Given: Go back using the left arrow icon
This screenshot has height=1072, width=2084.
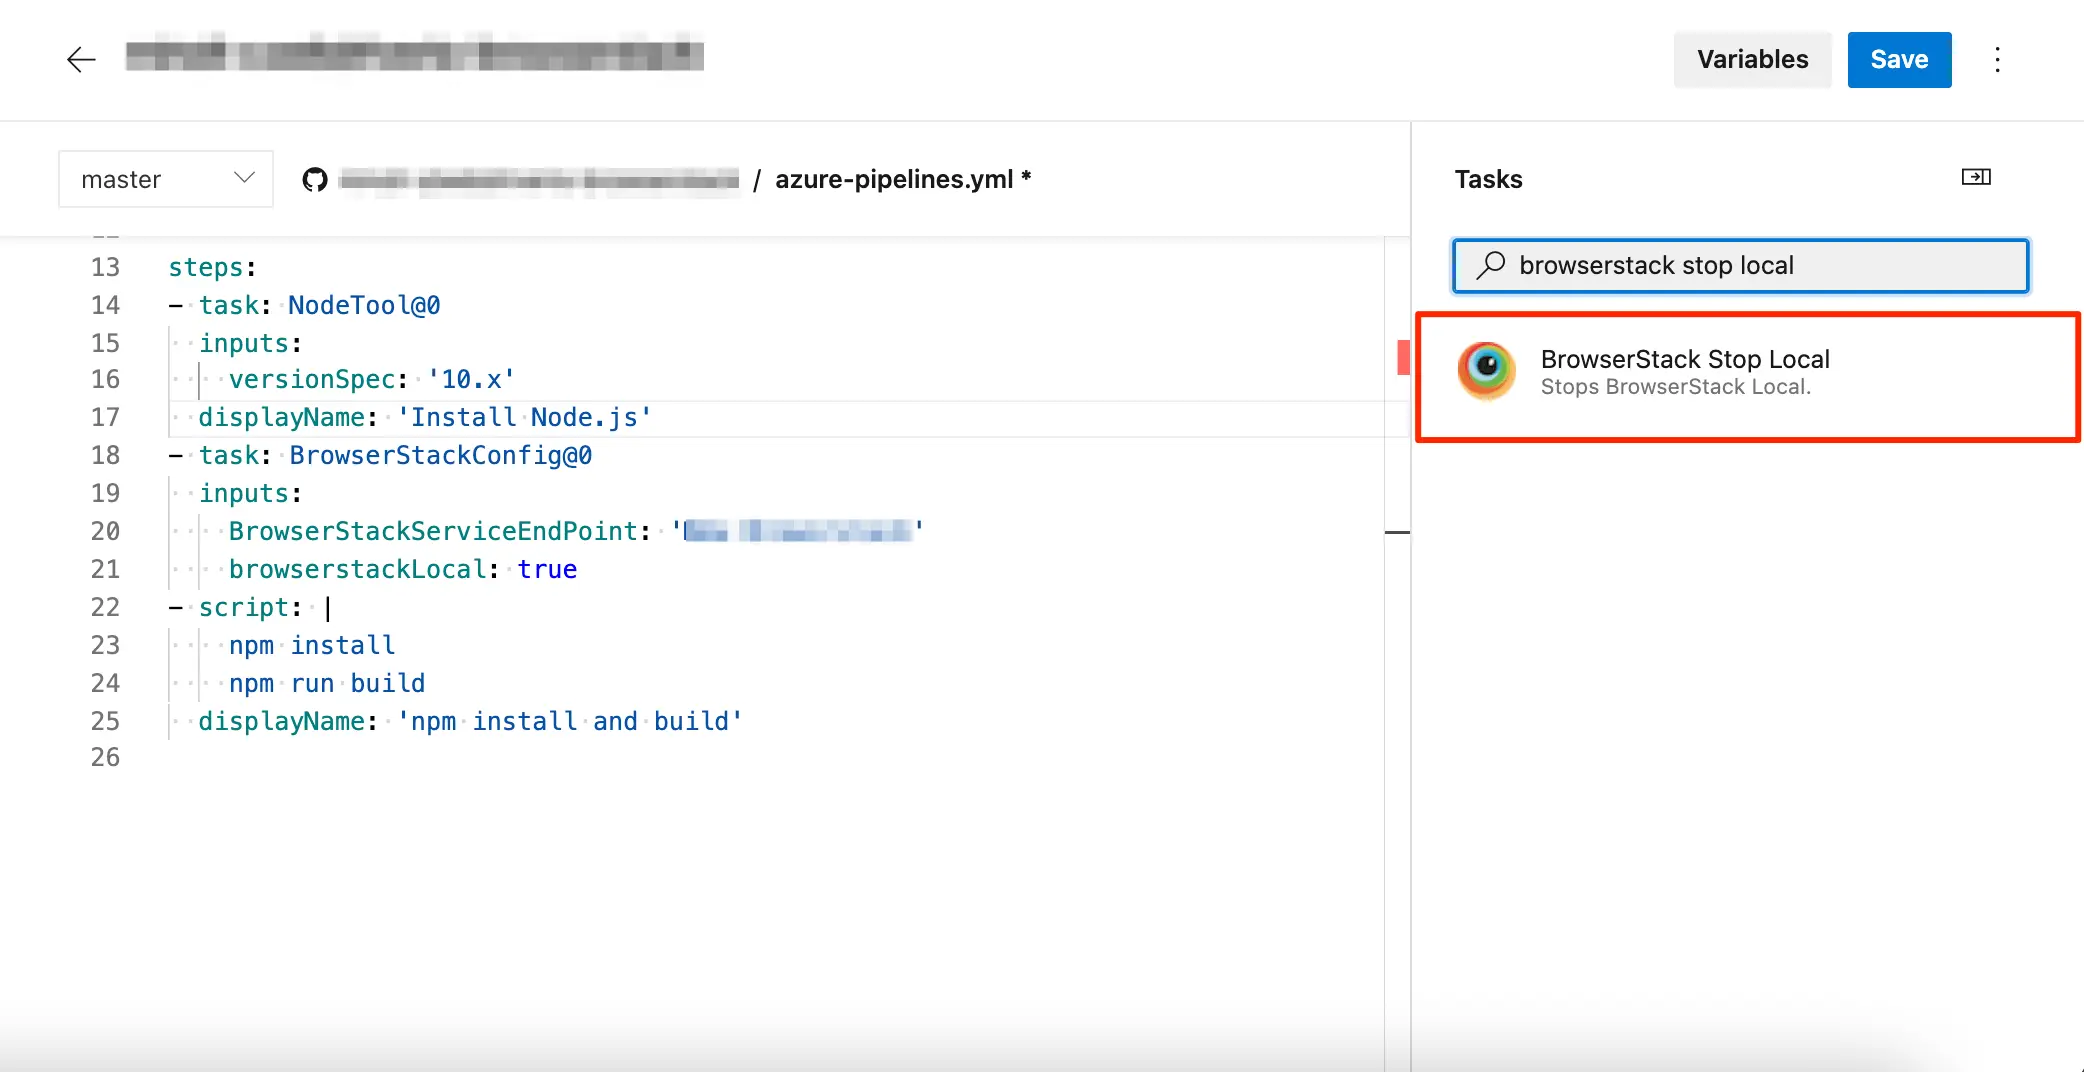Looking at the screenshot, I should coord(81,60).
